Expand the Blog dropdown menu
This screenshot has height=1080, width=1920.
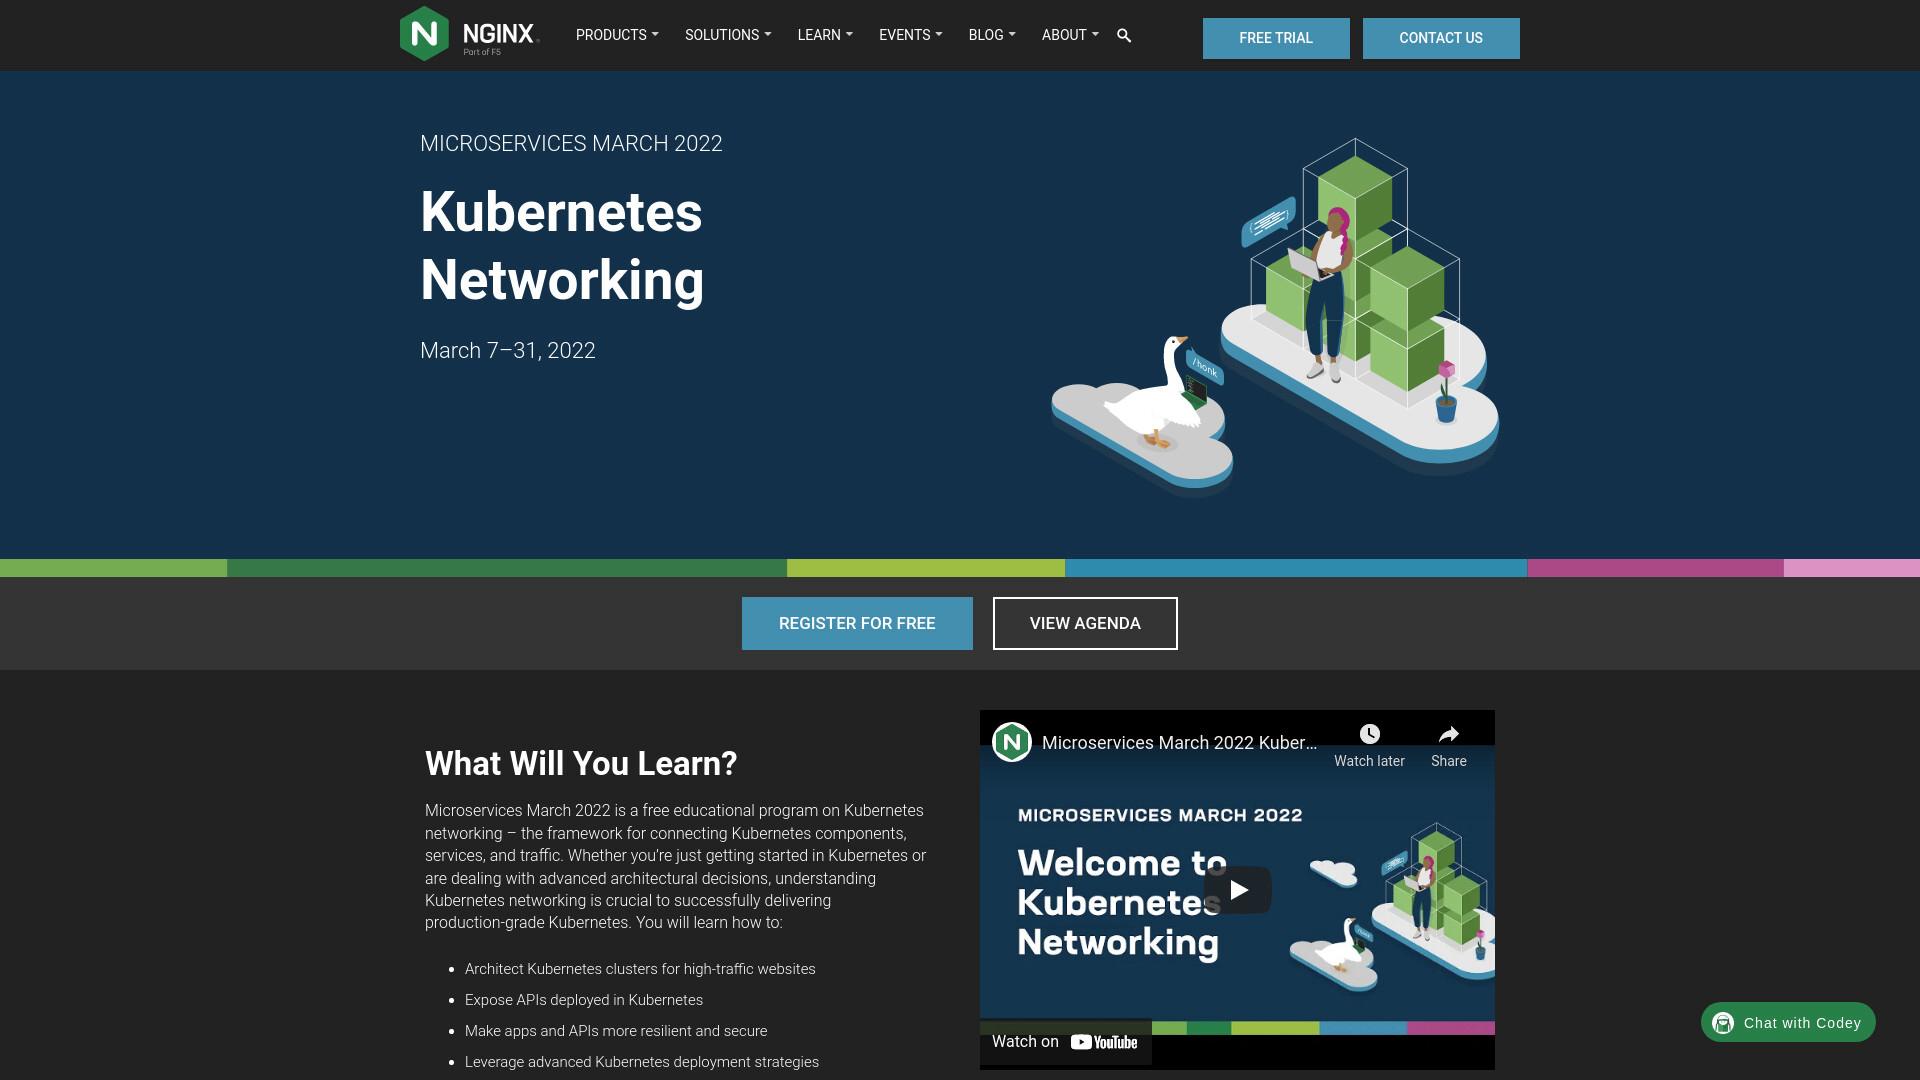992,35
